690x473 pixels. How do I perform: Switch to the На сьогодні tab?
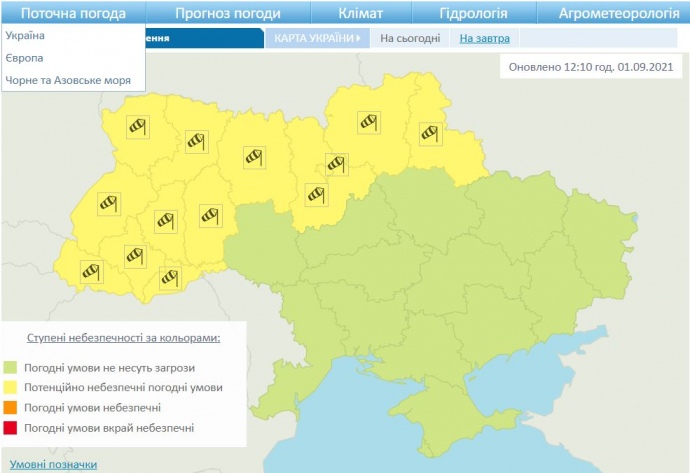tap(410, 38)
